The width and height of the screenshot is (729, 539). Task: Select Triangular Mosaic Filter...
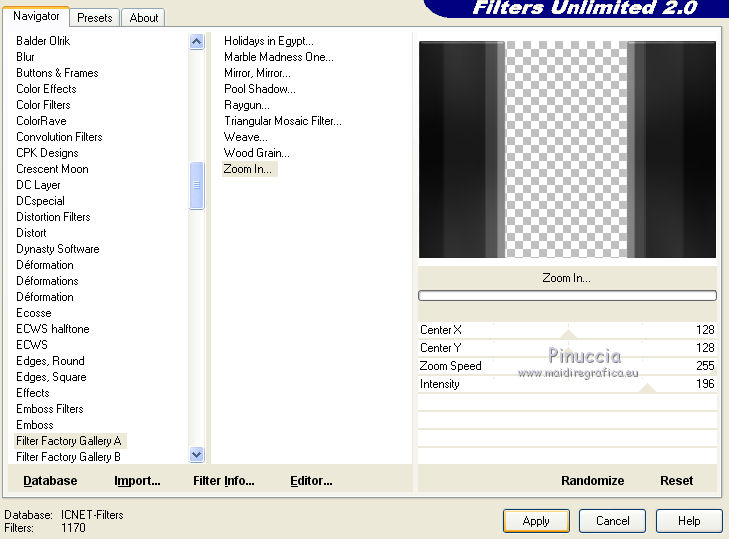coord(283,121)
